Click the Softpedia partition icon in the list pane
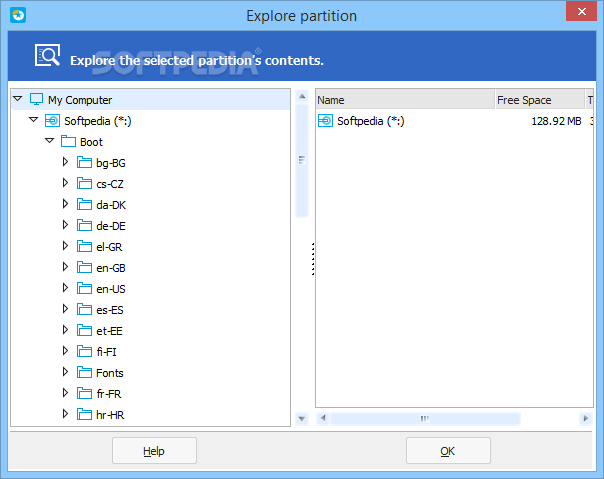604x479 pixels. tap(325, 121)
